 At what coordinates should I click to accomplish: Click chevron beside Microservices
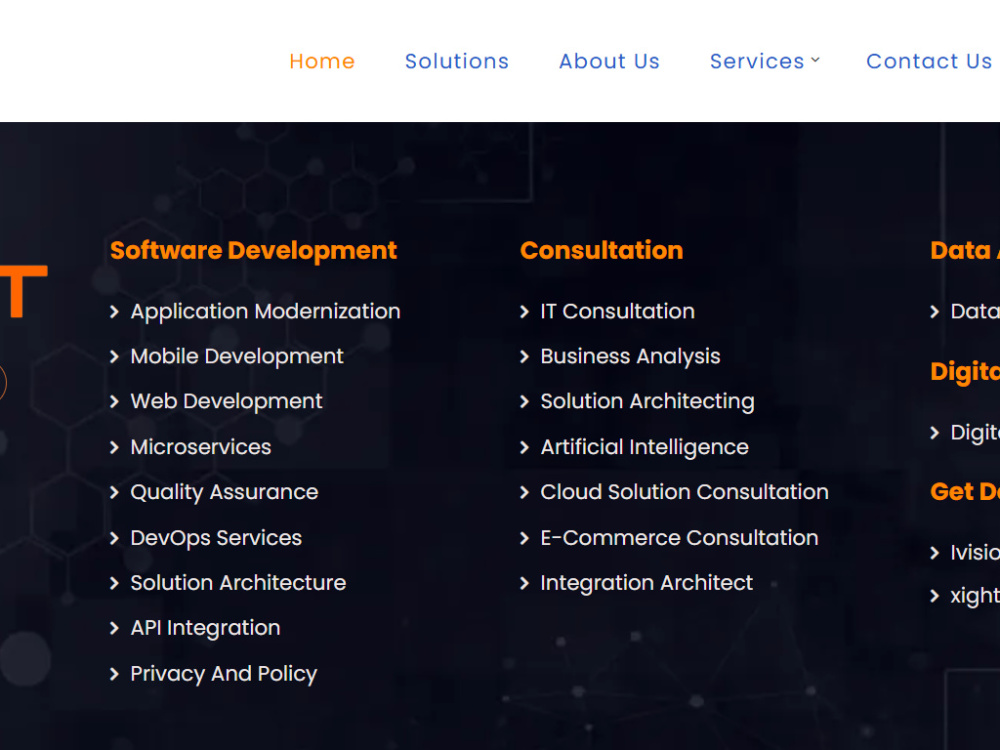(x=114, y=448)
